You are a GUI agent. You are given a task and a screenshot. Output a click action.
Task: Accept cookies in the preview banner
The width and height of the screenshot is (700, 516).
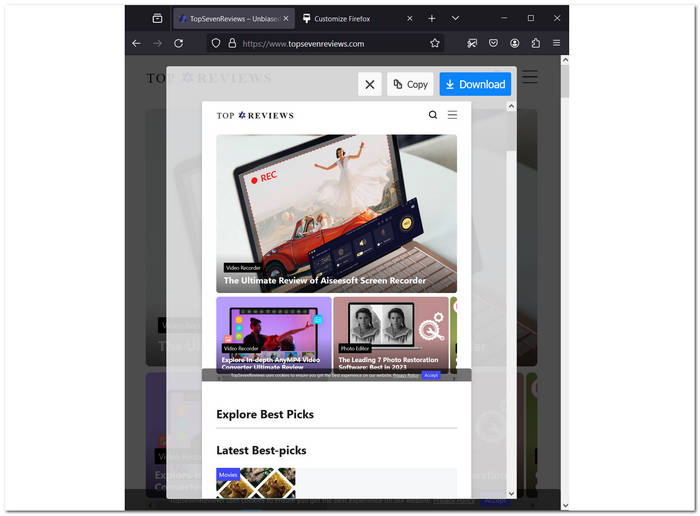(431, 375)
